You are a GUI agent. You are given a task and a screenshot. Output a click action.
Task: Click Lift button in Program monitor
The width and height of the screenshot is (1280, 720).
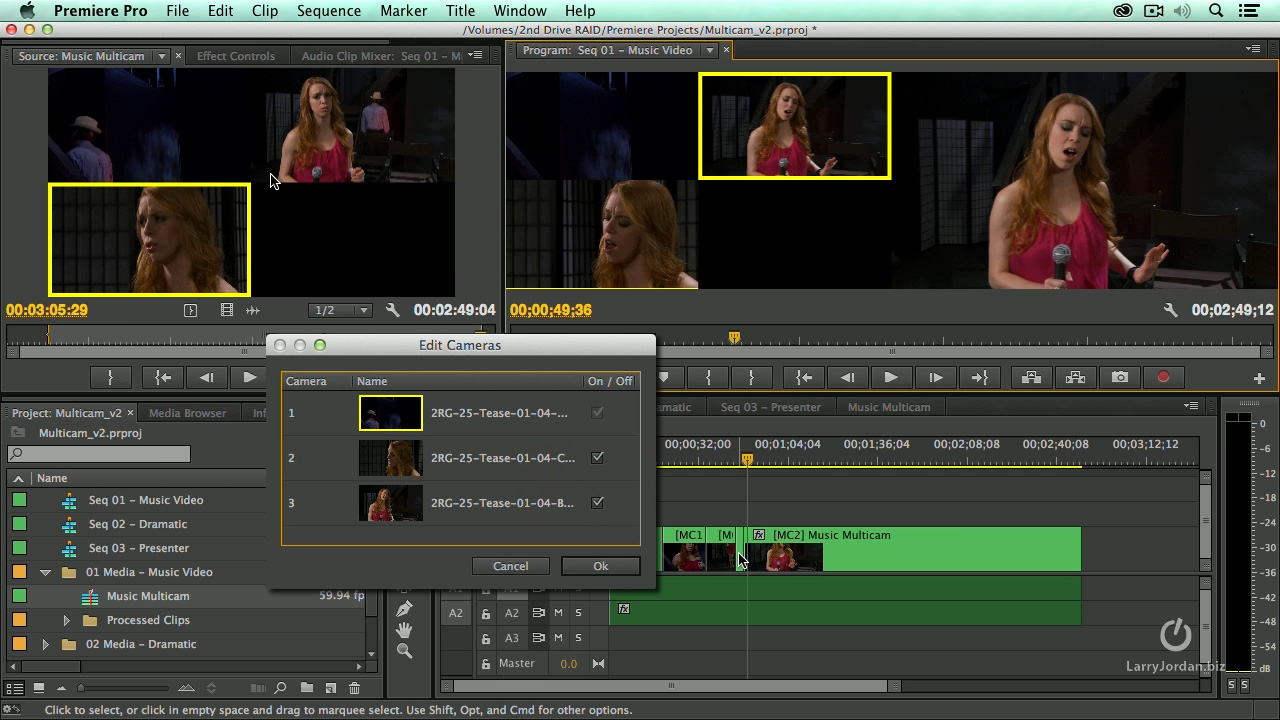click(x=1031, y=377)
